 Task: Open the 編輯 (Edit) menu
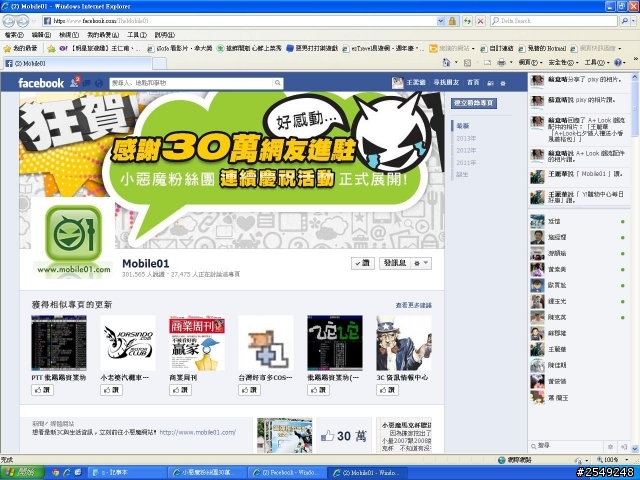click(x=41, y=35)
